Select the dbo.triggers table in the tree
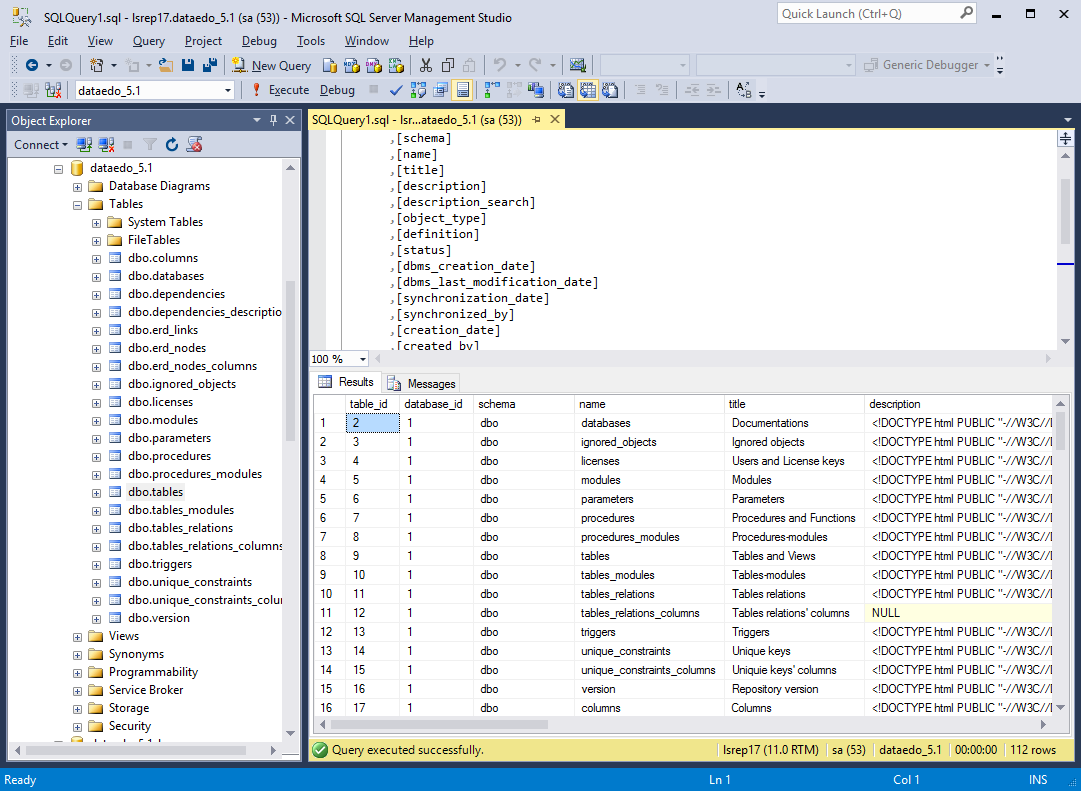The height and width of the screenshot is (791, 1081). pos(160,564)
